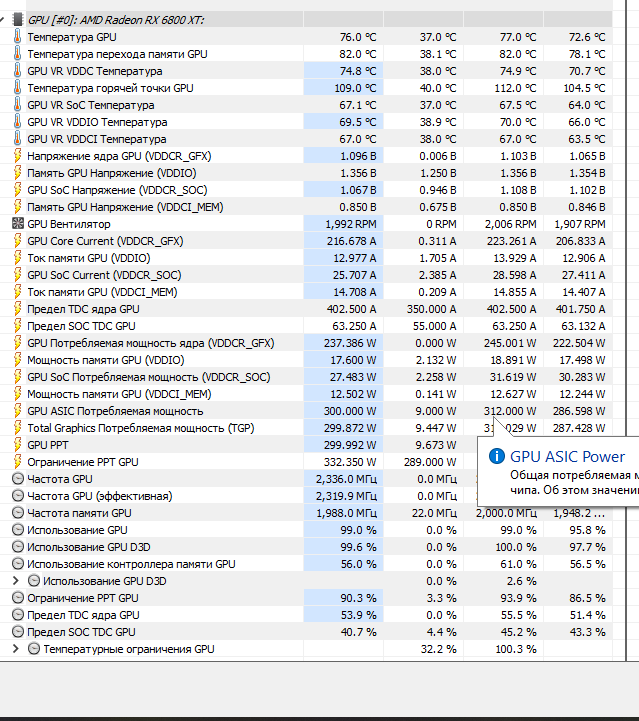
Task: Expand the collapsed Использование GPU D3D subgroup
Action: point(16,581)
